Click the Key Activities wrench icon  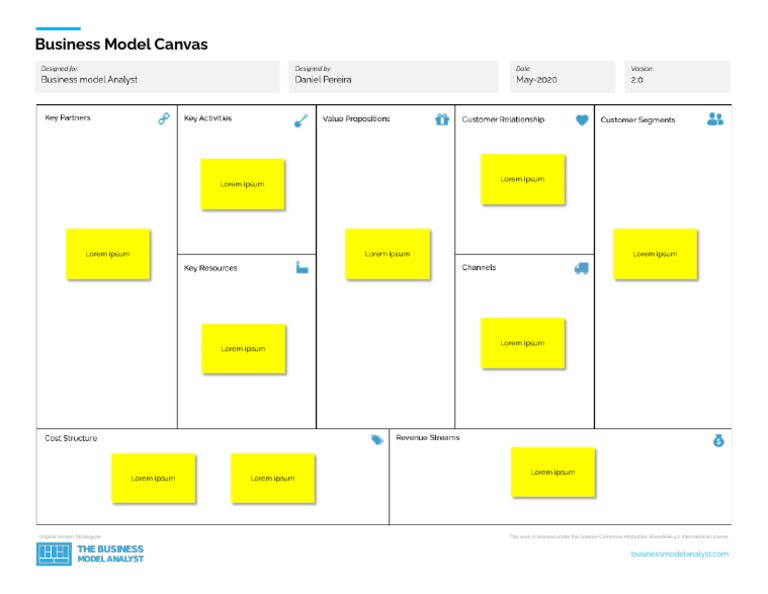pos(301,120)
